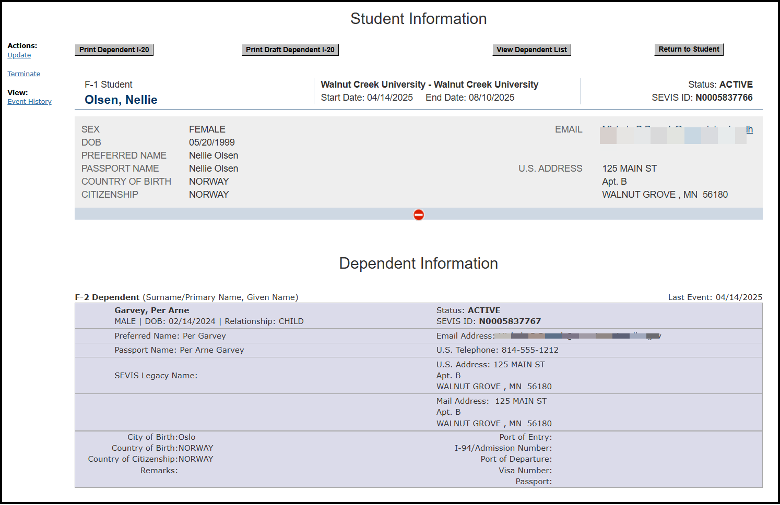The height and width of the screenshot is (505, 780).
Task: Click the Print Dependent I-20 button
Action: pyautogui.click(x=114, y=50)
